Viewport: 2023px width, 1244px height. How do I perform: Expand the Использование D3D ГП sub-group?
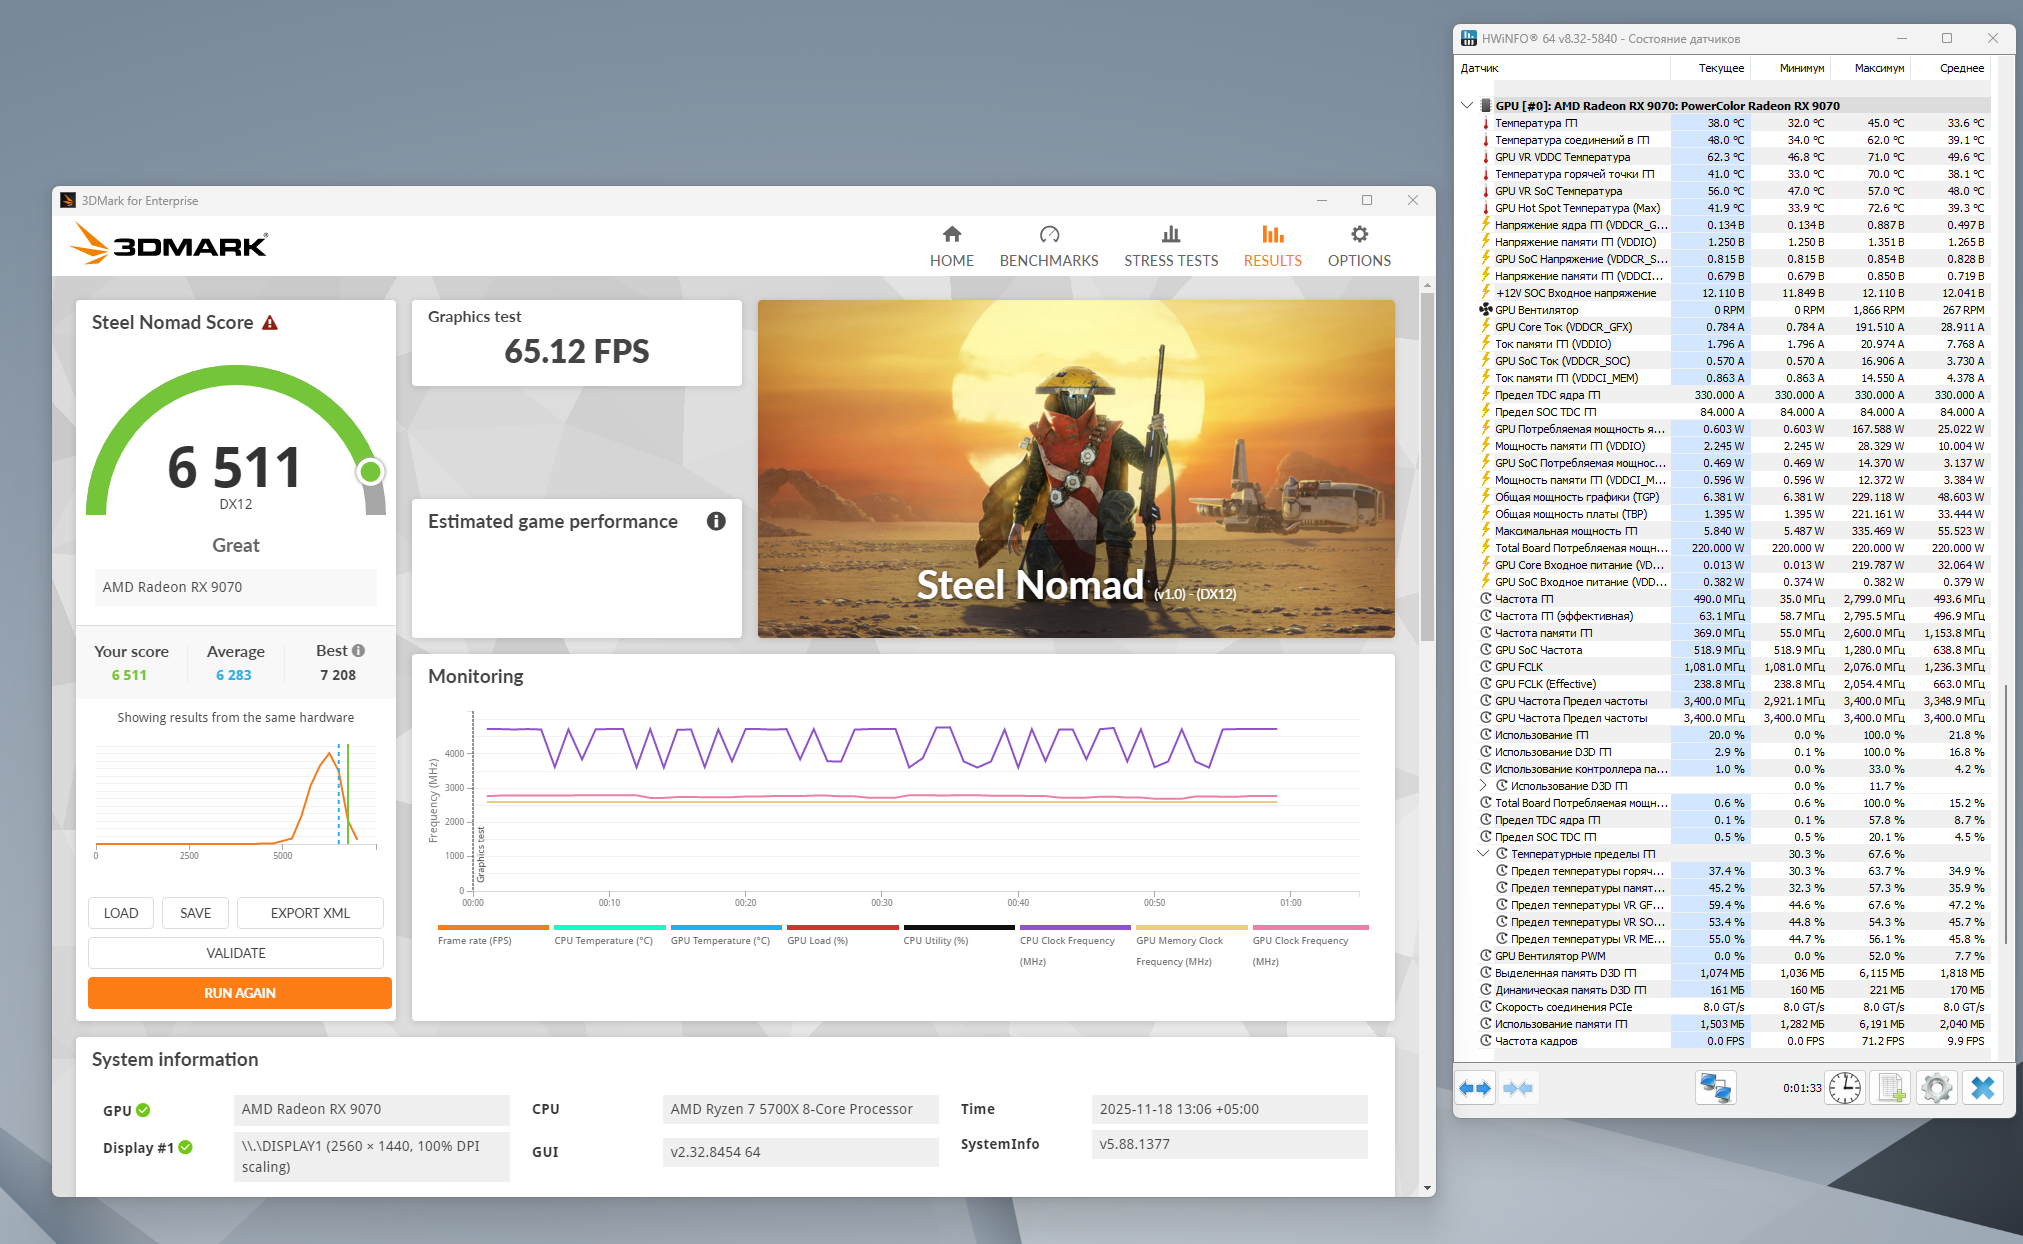(x=1483, y=786)
